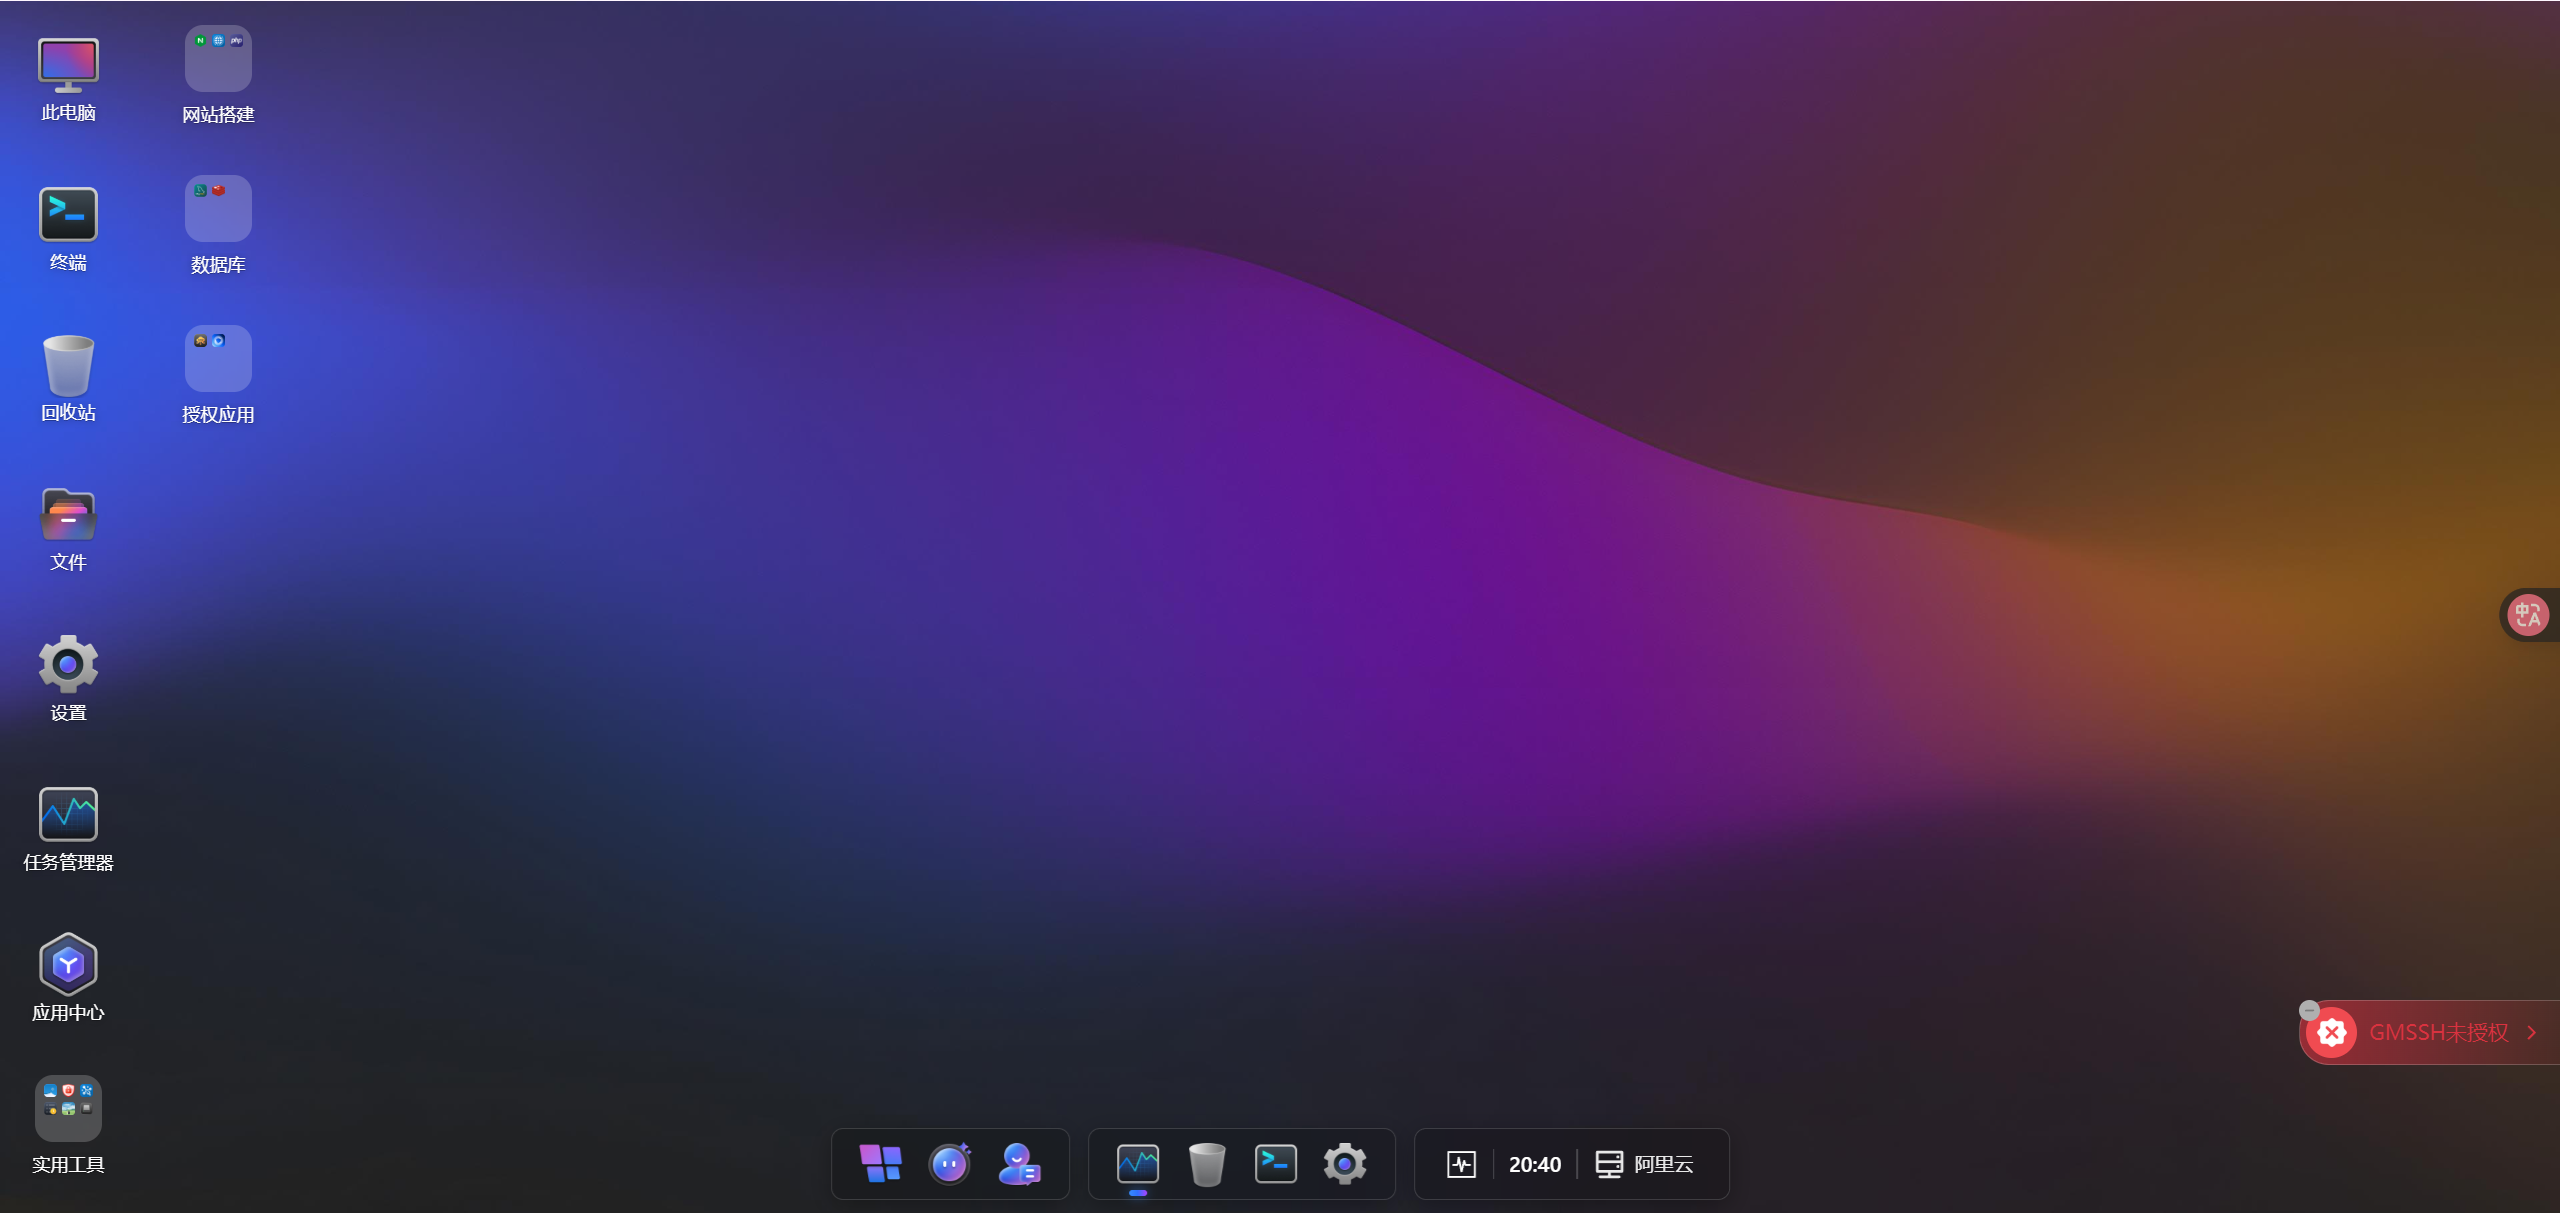Viewport: 2560px width, 1213px height.
Task: Open the 任务管理器 desktop icon
Action: tap(68, 814)
